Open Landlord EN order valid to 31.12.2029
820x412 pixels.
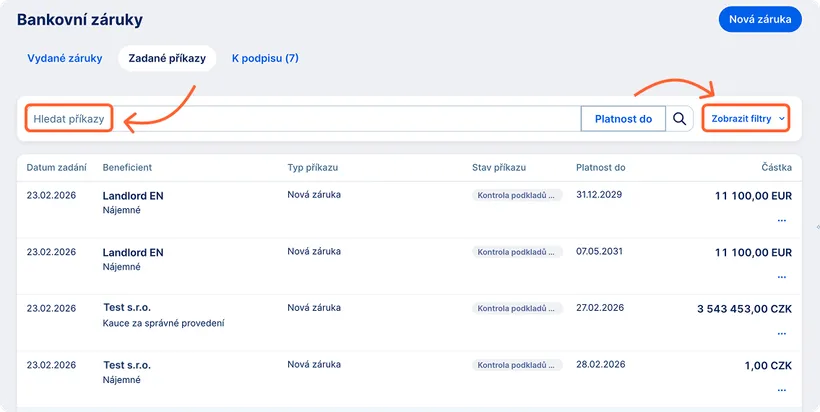click(x=409, y=210)
